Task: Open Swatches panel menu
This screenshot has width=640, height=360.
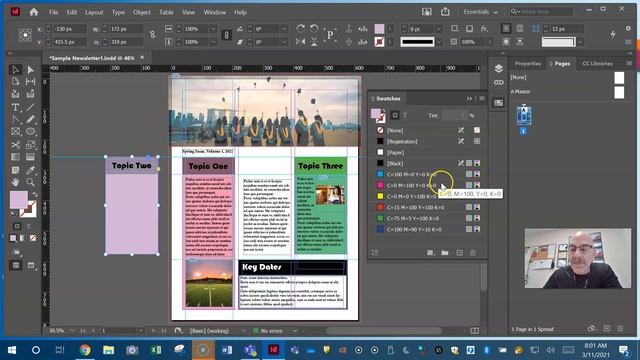Action: click(x=482, y=98)
